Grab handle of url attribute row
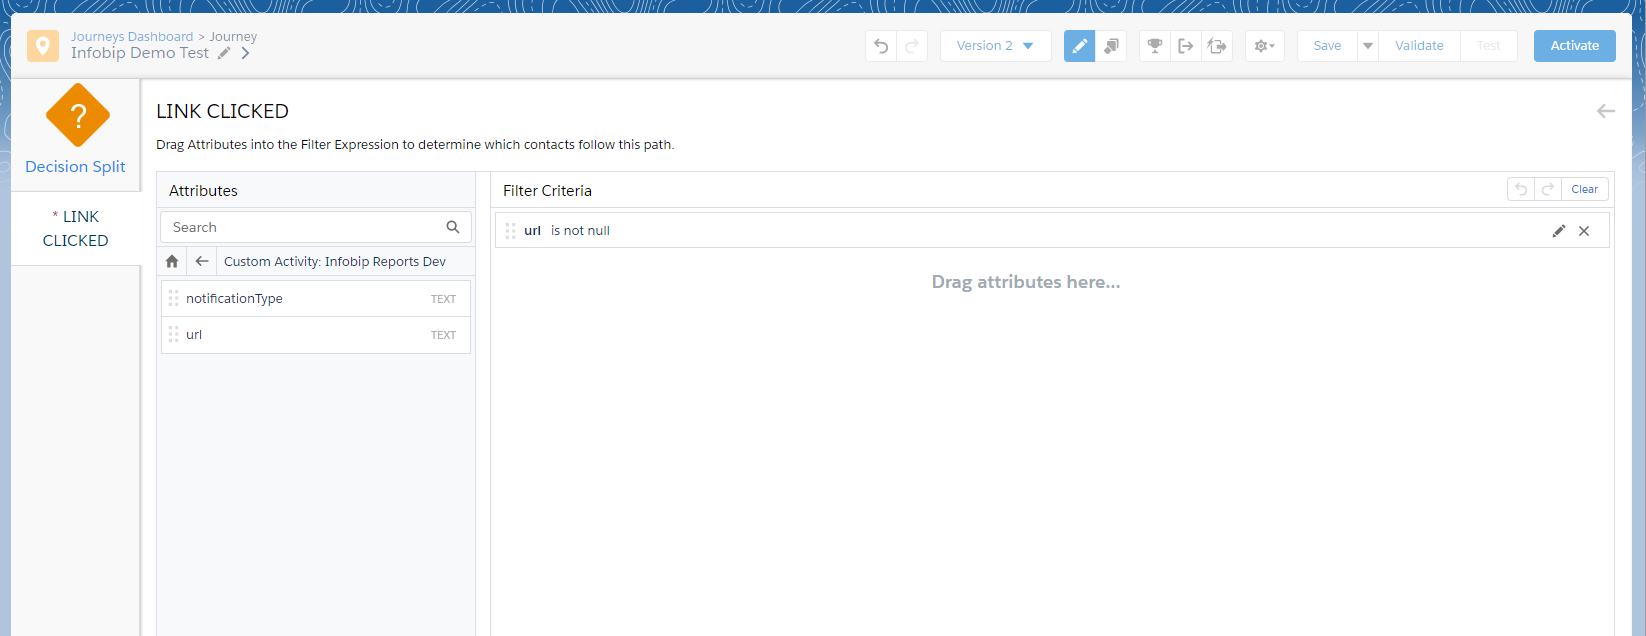Image resolution: width=1646 pixels, height=636 pixels. (174, 334)
